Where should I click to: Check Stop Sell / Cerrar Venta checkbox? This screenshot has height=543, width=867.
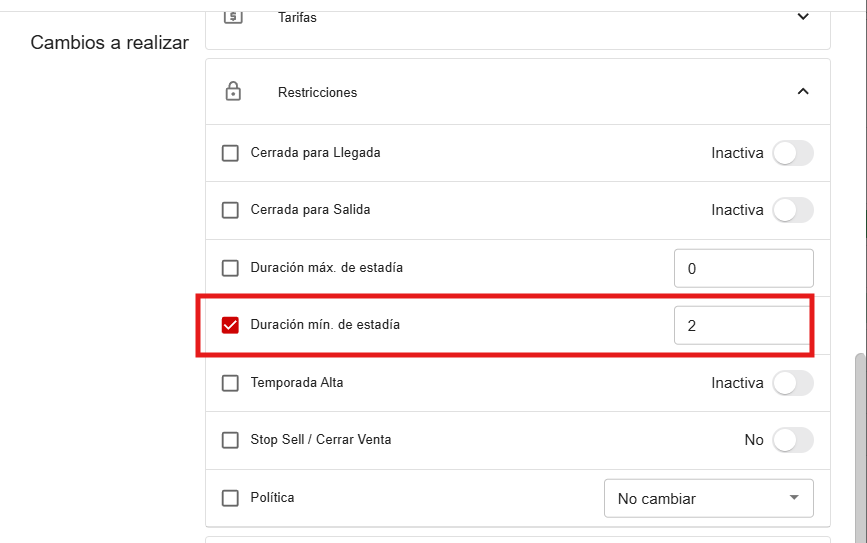231,440
